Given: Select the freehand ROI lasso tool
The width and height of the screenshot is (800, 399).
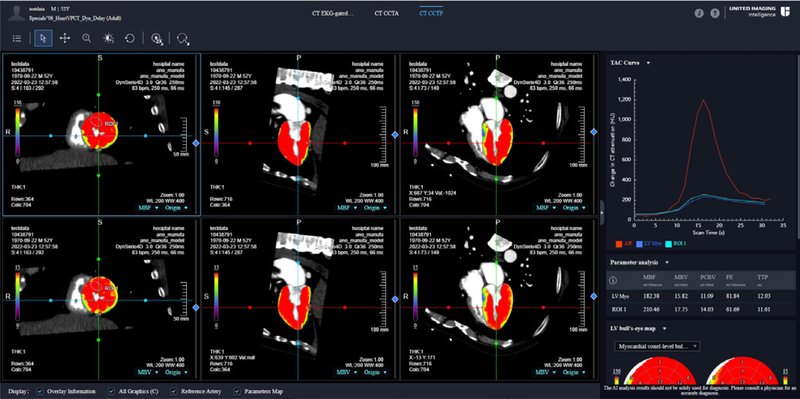Looking at the screenshot, I should click(x=184, y=39).
